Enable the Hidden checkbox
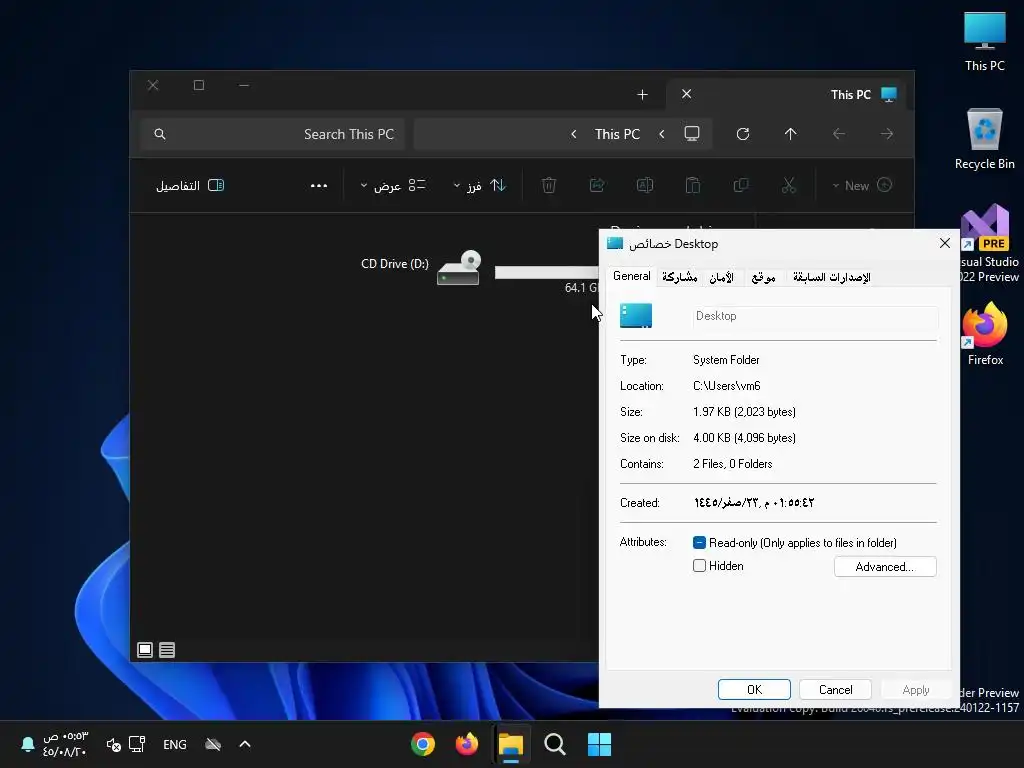Screen dimensions: 1024x768 click(699, 566)
